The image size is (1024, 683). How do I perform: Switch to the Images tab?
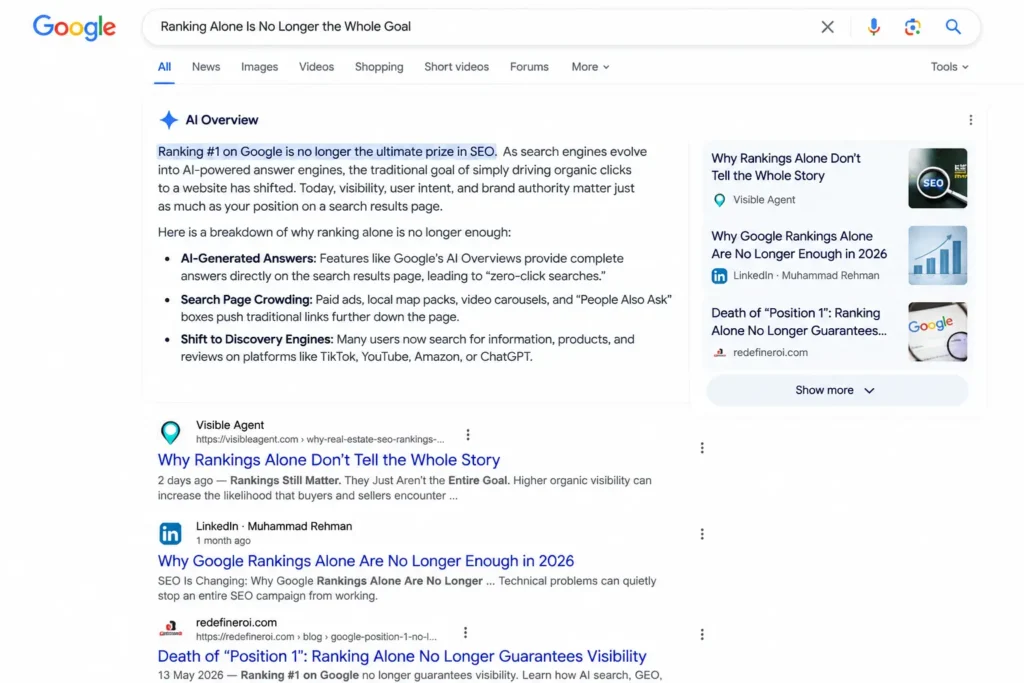point(259,67)
